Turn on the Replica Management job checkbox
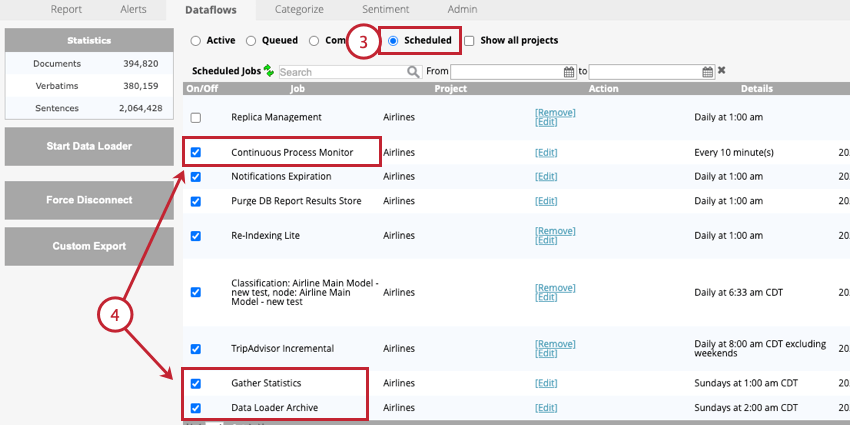Viewport: 850px width, 425px height. (x=196, y=118)
